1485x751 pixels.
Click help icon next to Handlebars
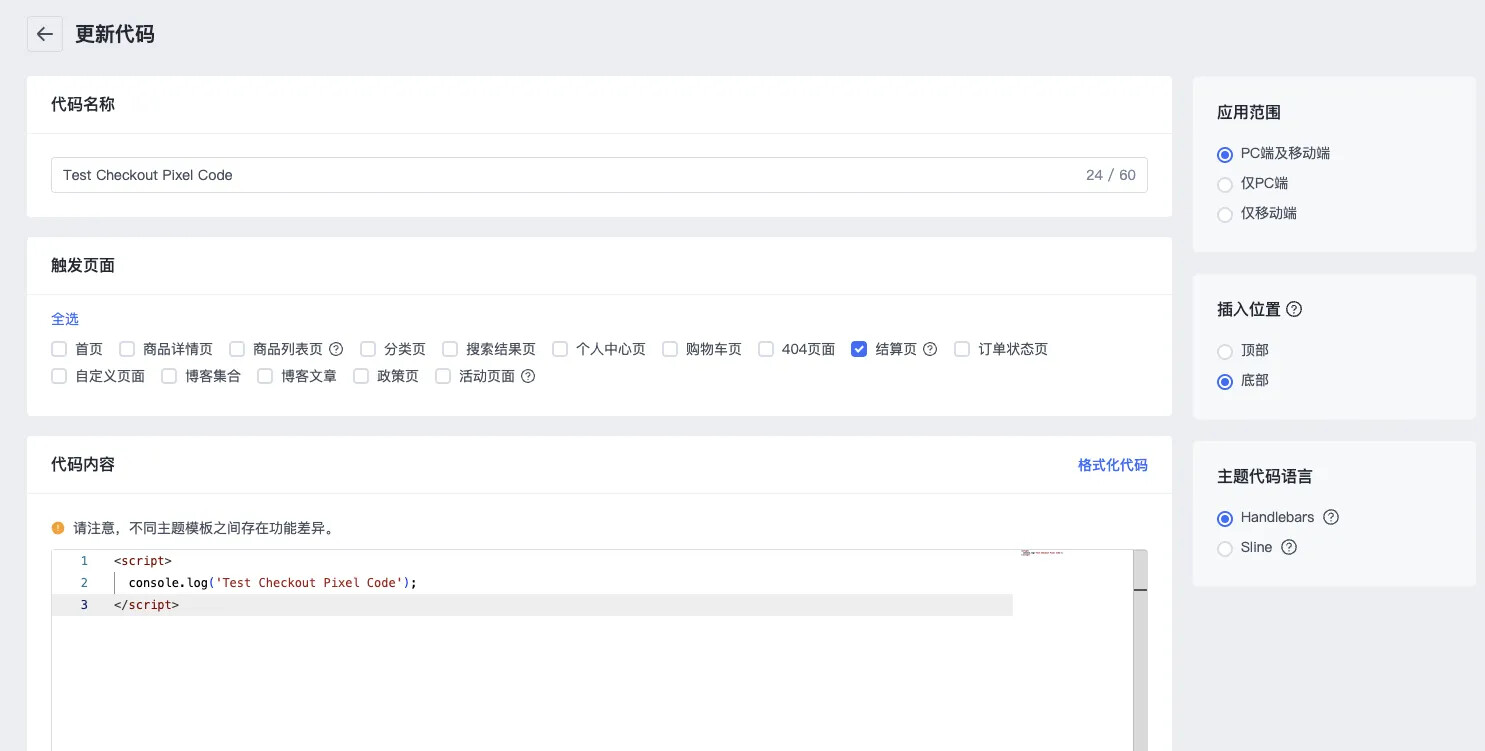[1330, 517]
